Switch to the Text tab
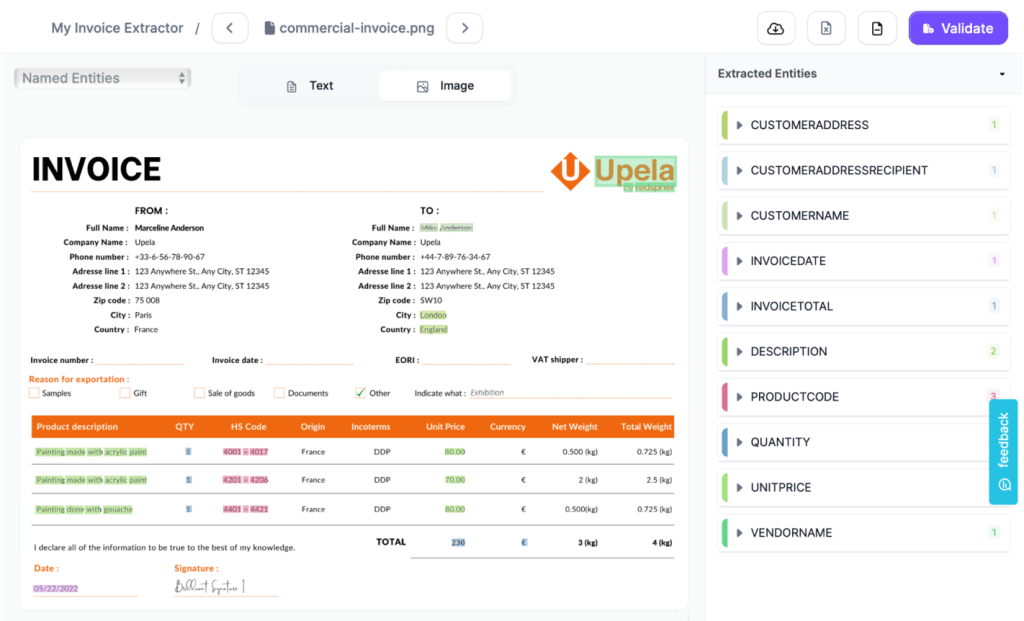Viewport: 1024px width, 621px height. [x=309, y=86]
